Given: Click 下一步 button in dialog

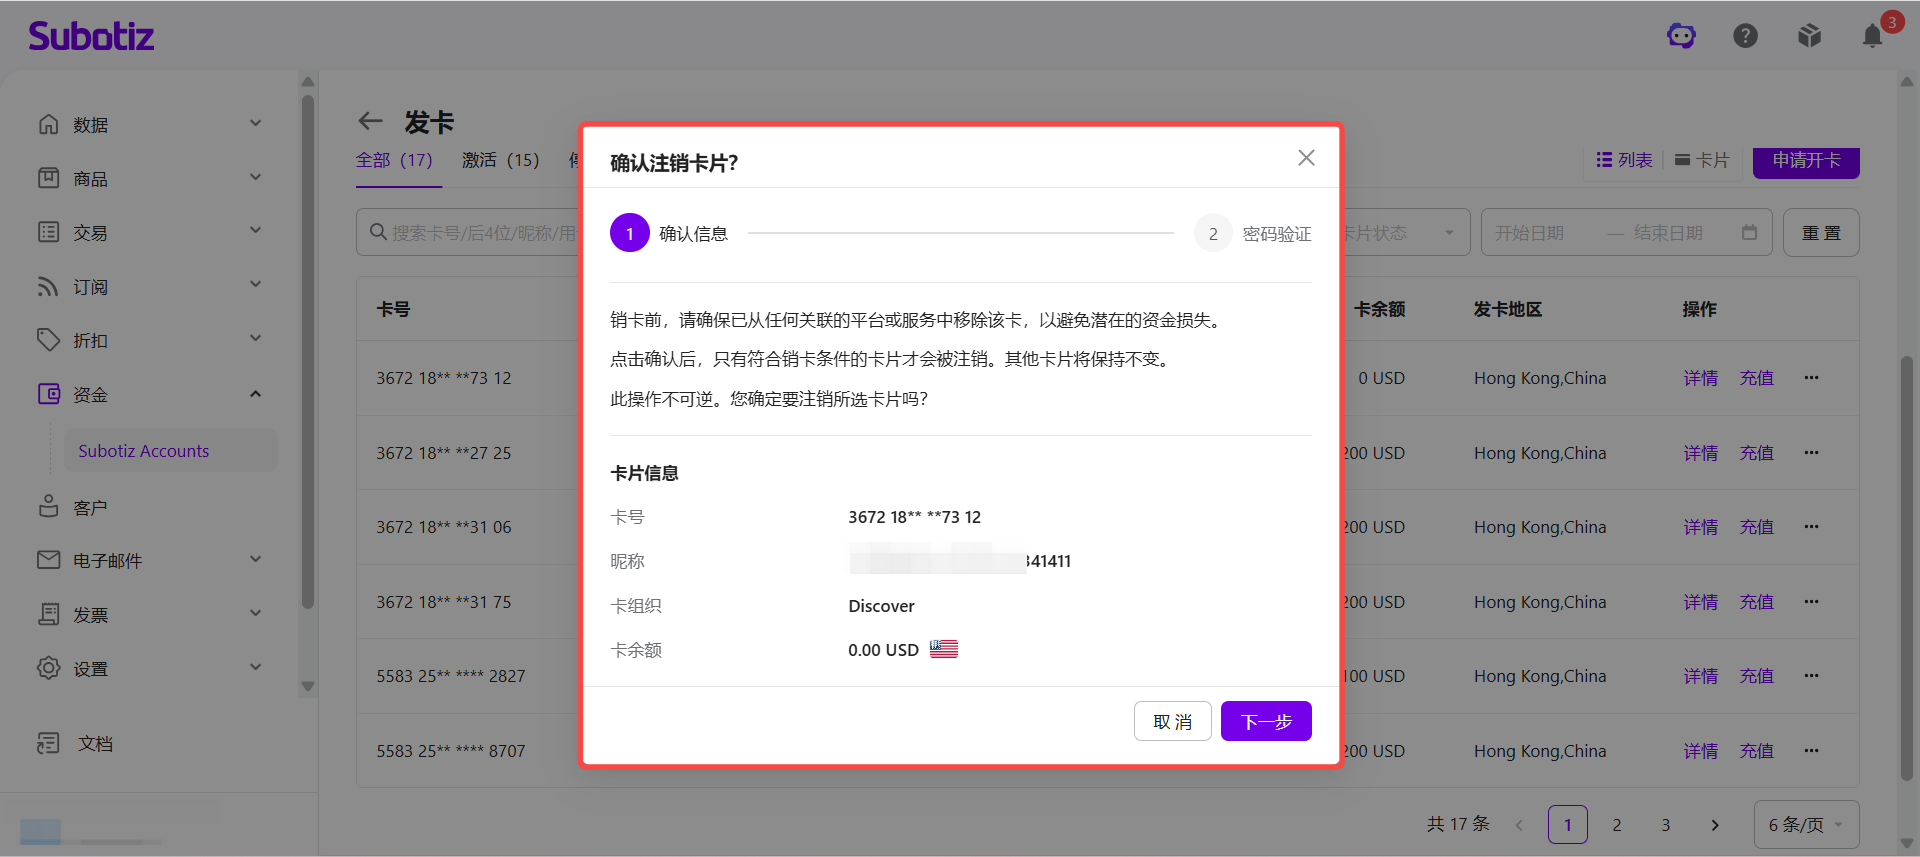Looking at the screenshot, I should [1266, 721].
